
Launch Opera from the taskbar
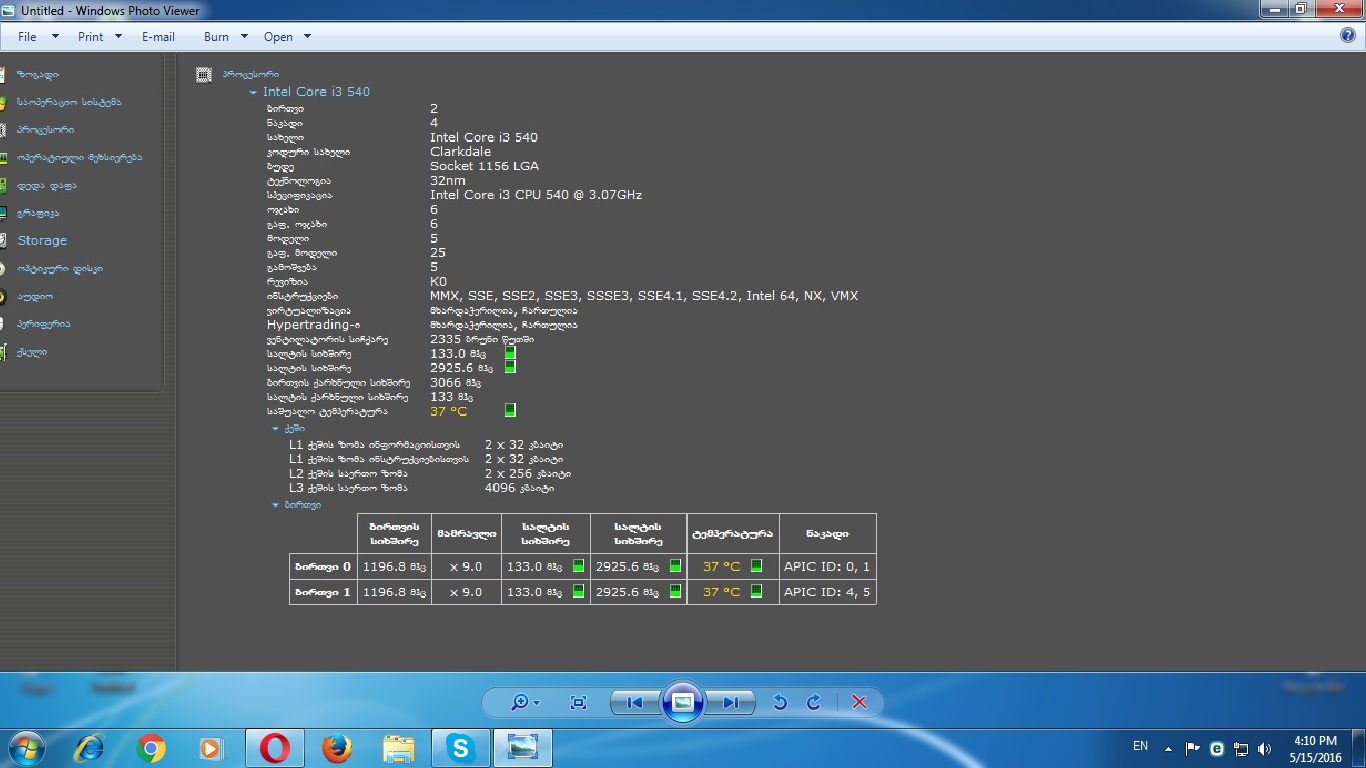pyautogui.click(x=275, y=748)
